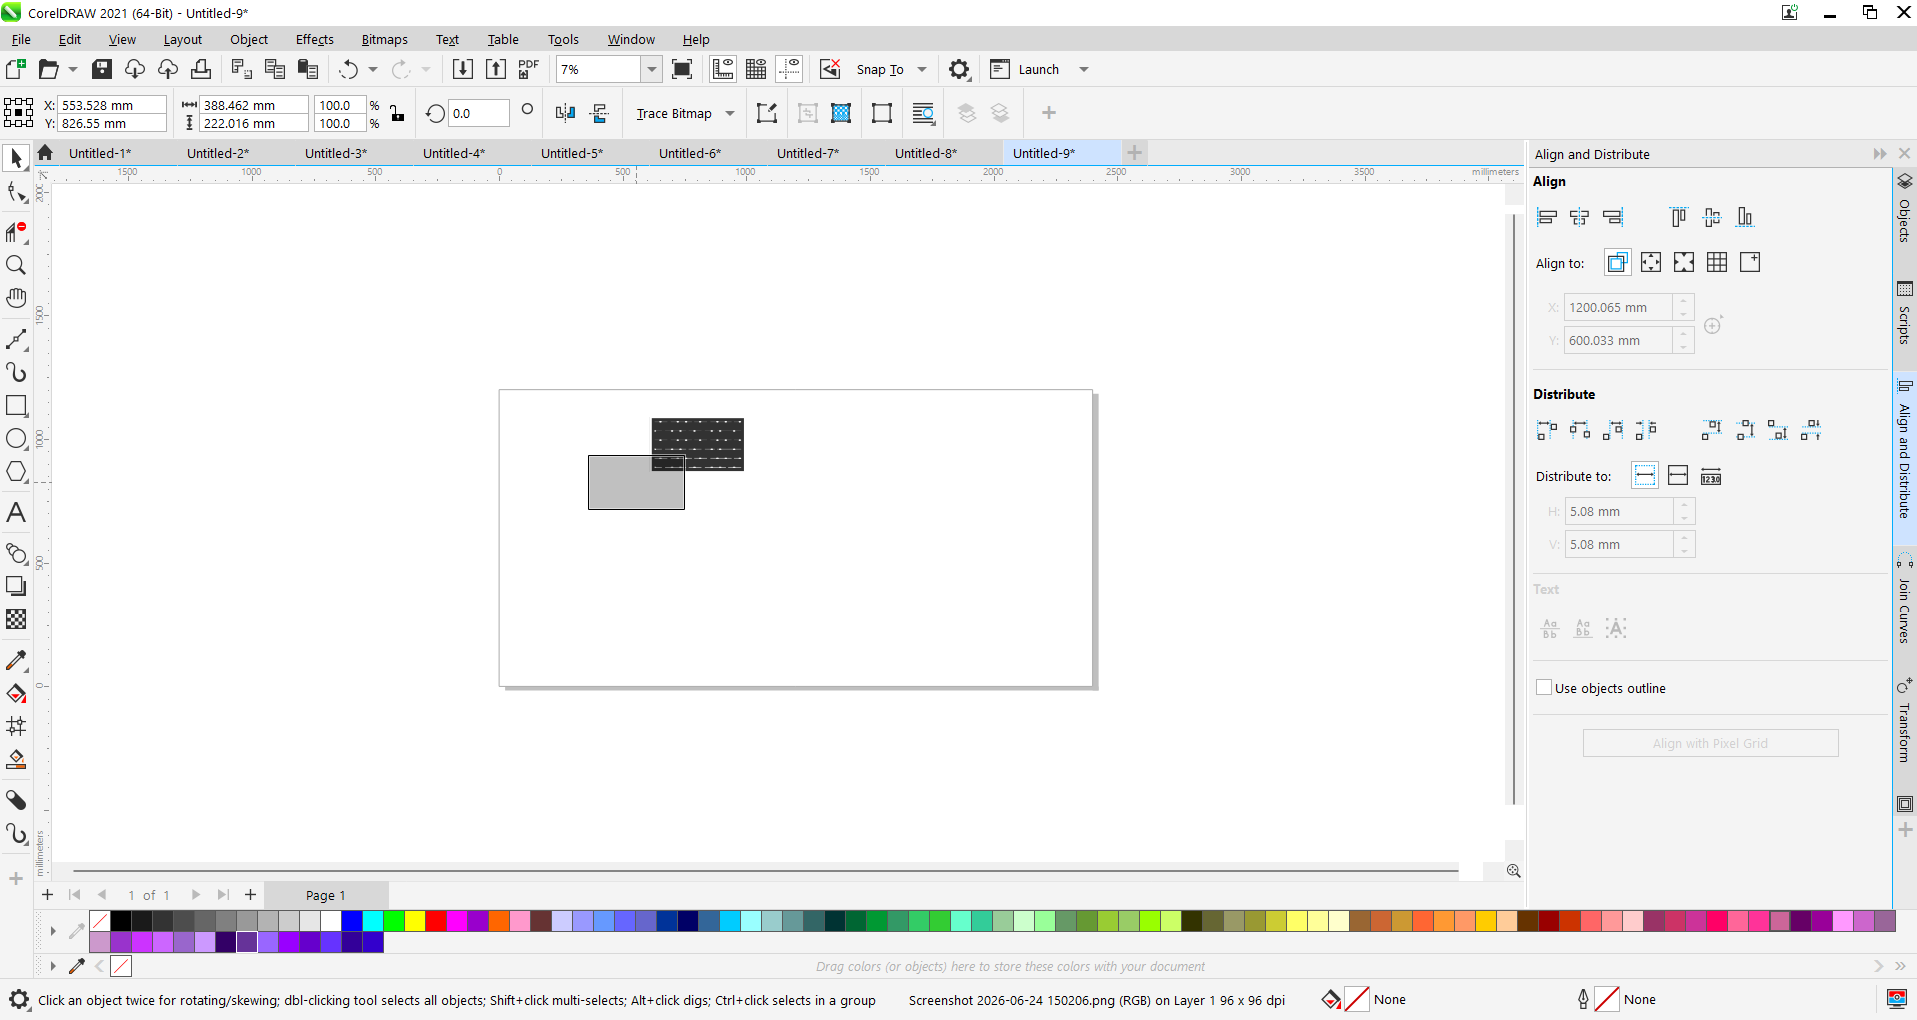
Task: Select the no-color swatch in palette
Action: 99,921
